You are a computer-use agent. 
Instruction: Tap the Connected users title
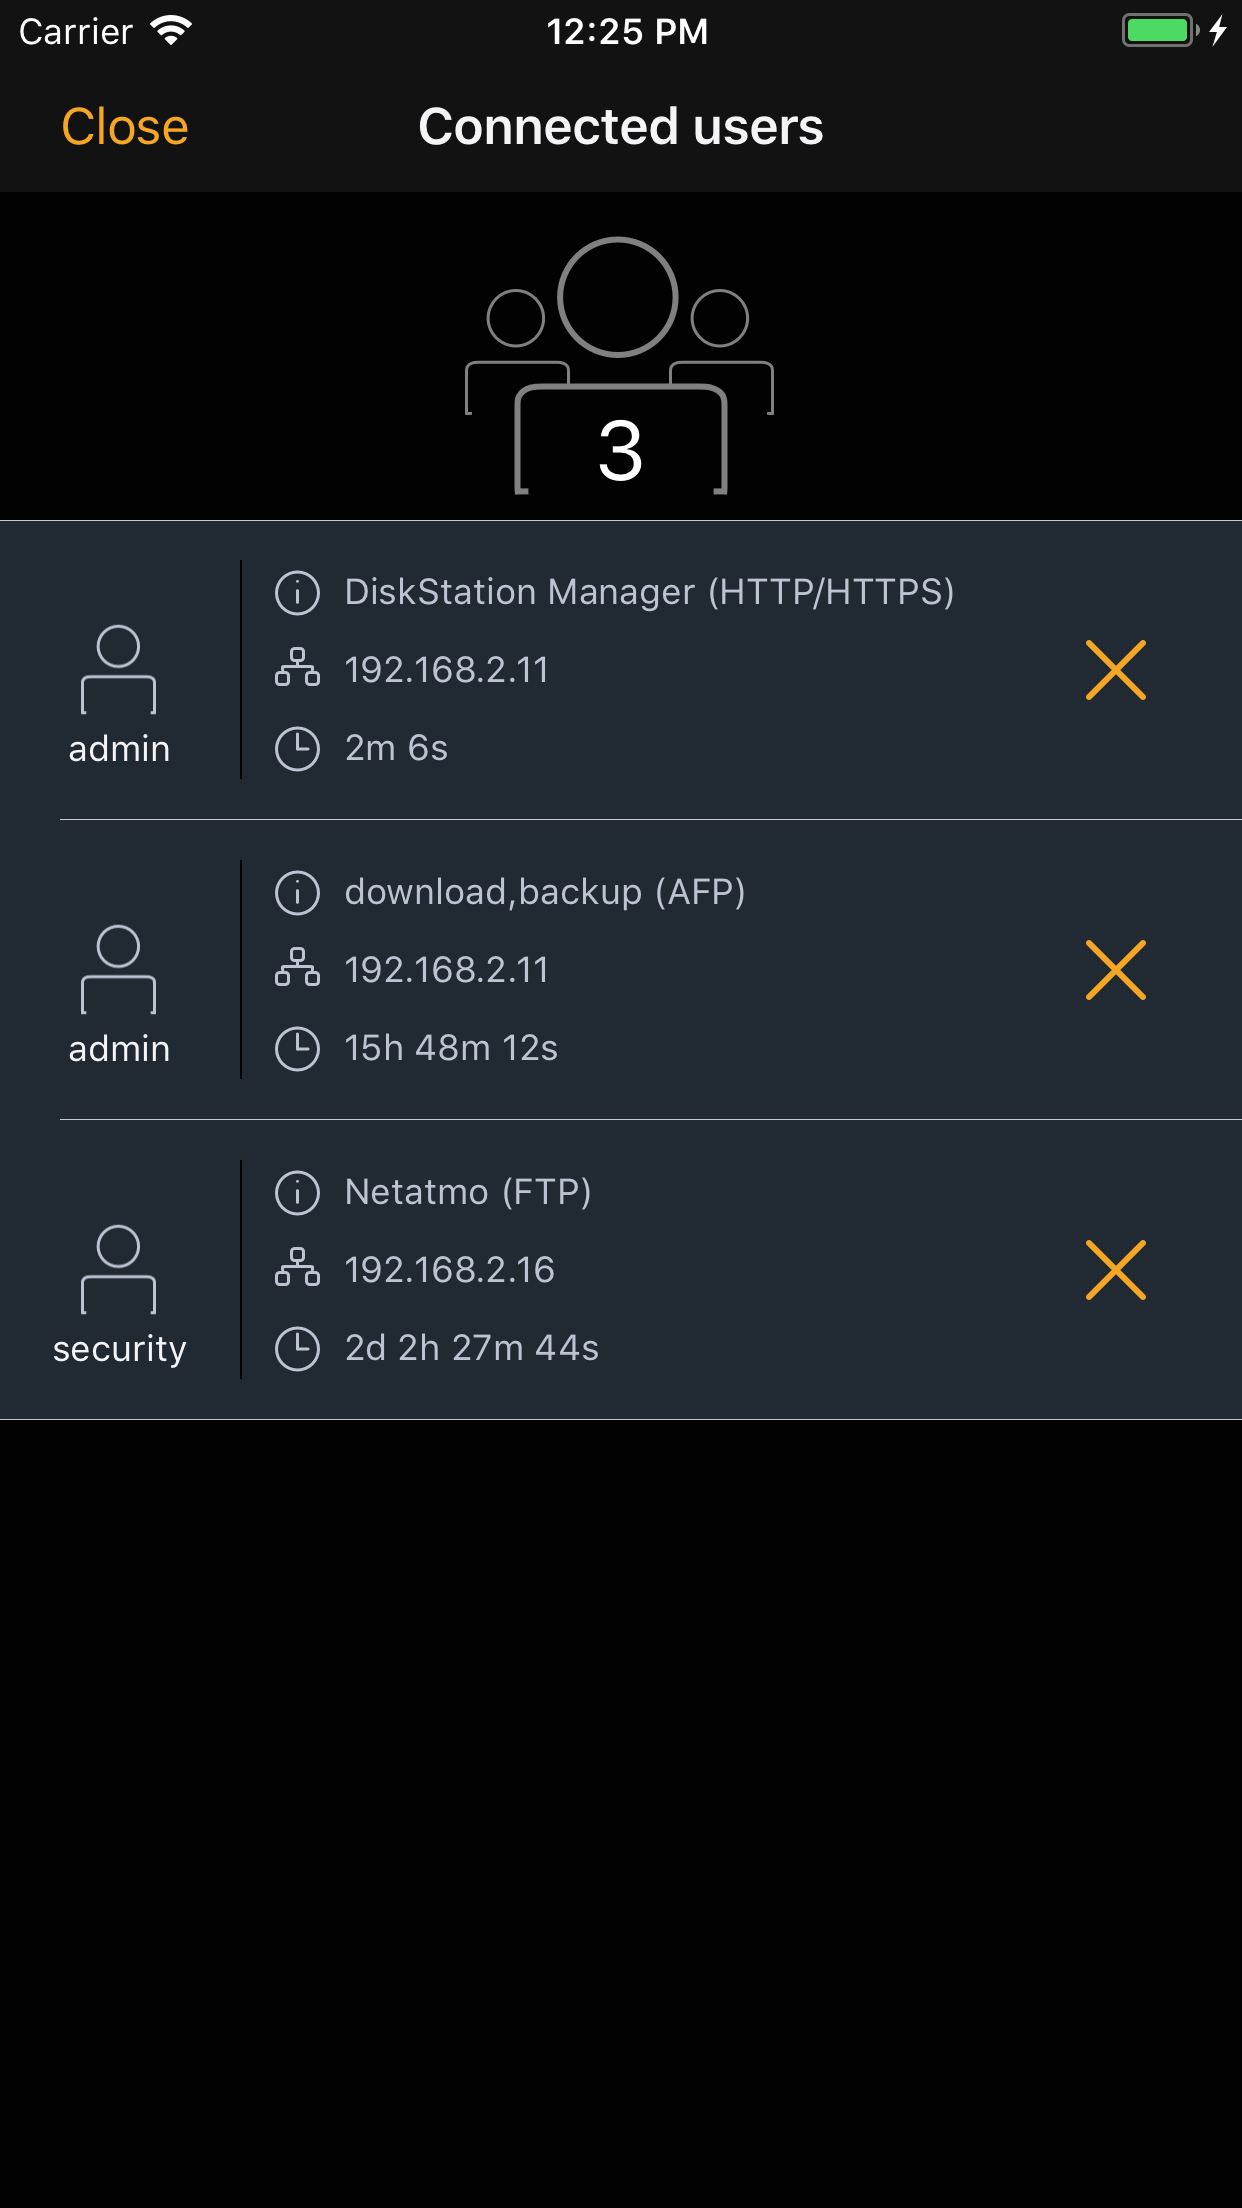coord(621,127)
